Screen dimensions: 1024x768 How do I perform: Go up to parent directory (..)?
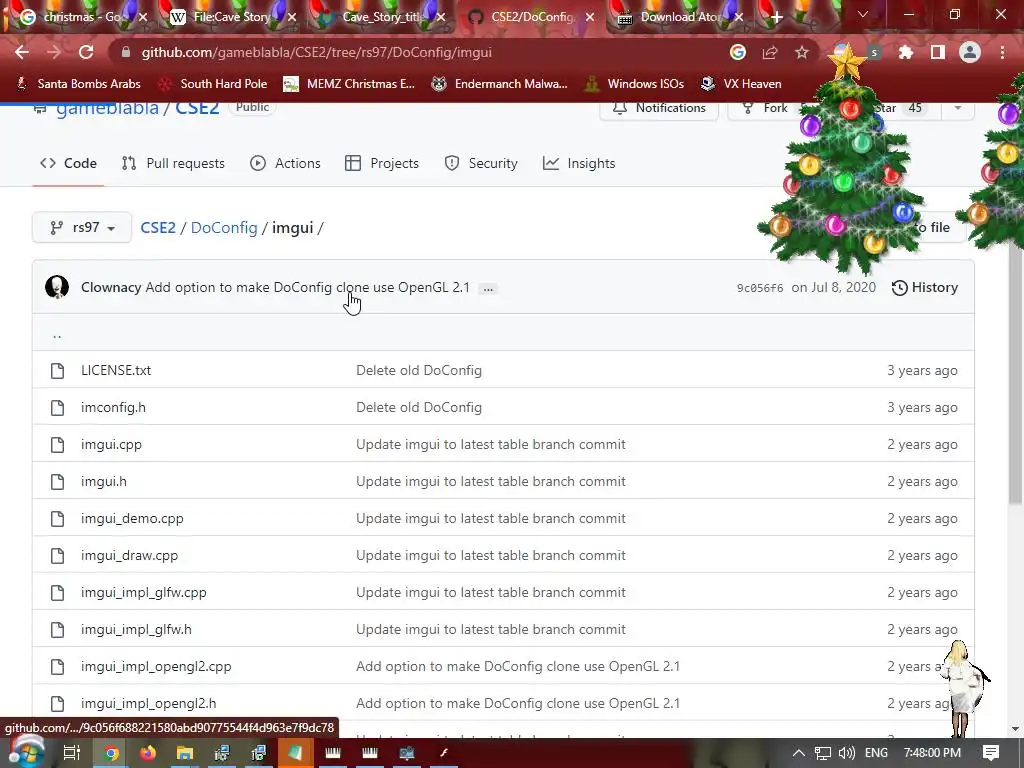[x=57, y=334]
